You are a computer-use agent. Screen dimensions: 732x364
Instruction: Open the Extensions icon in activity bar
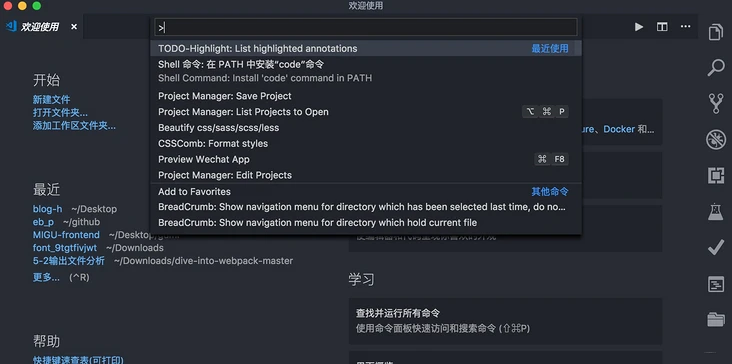tap(716, 175)
